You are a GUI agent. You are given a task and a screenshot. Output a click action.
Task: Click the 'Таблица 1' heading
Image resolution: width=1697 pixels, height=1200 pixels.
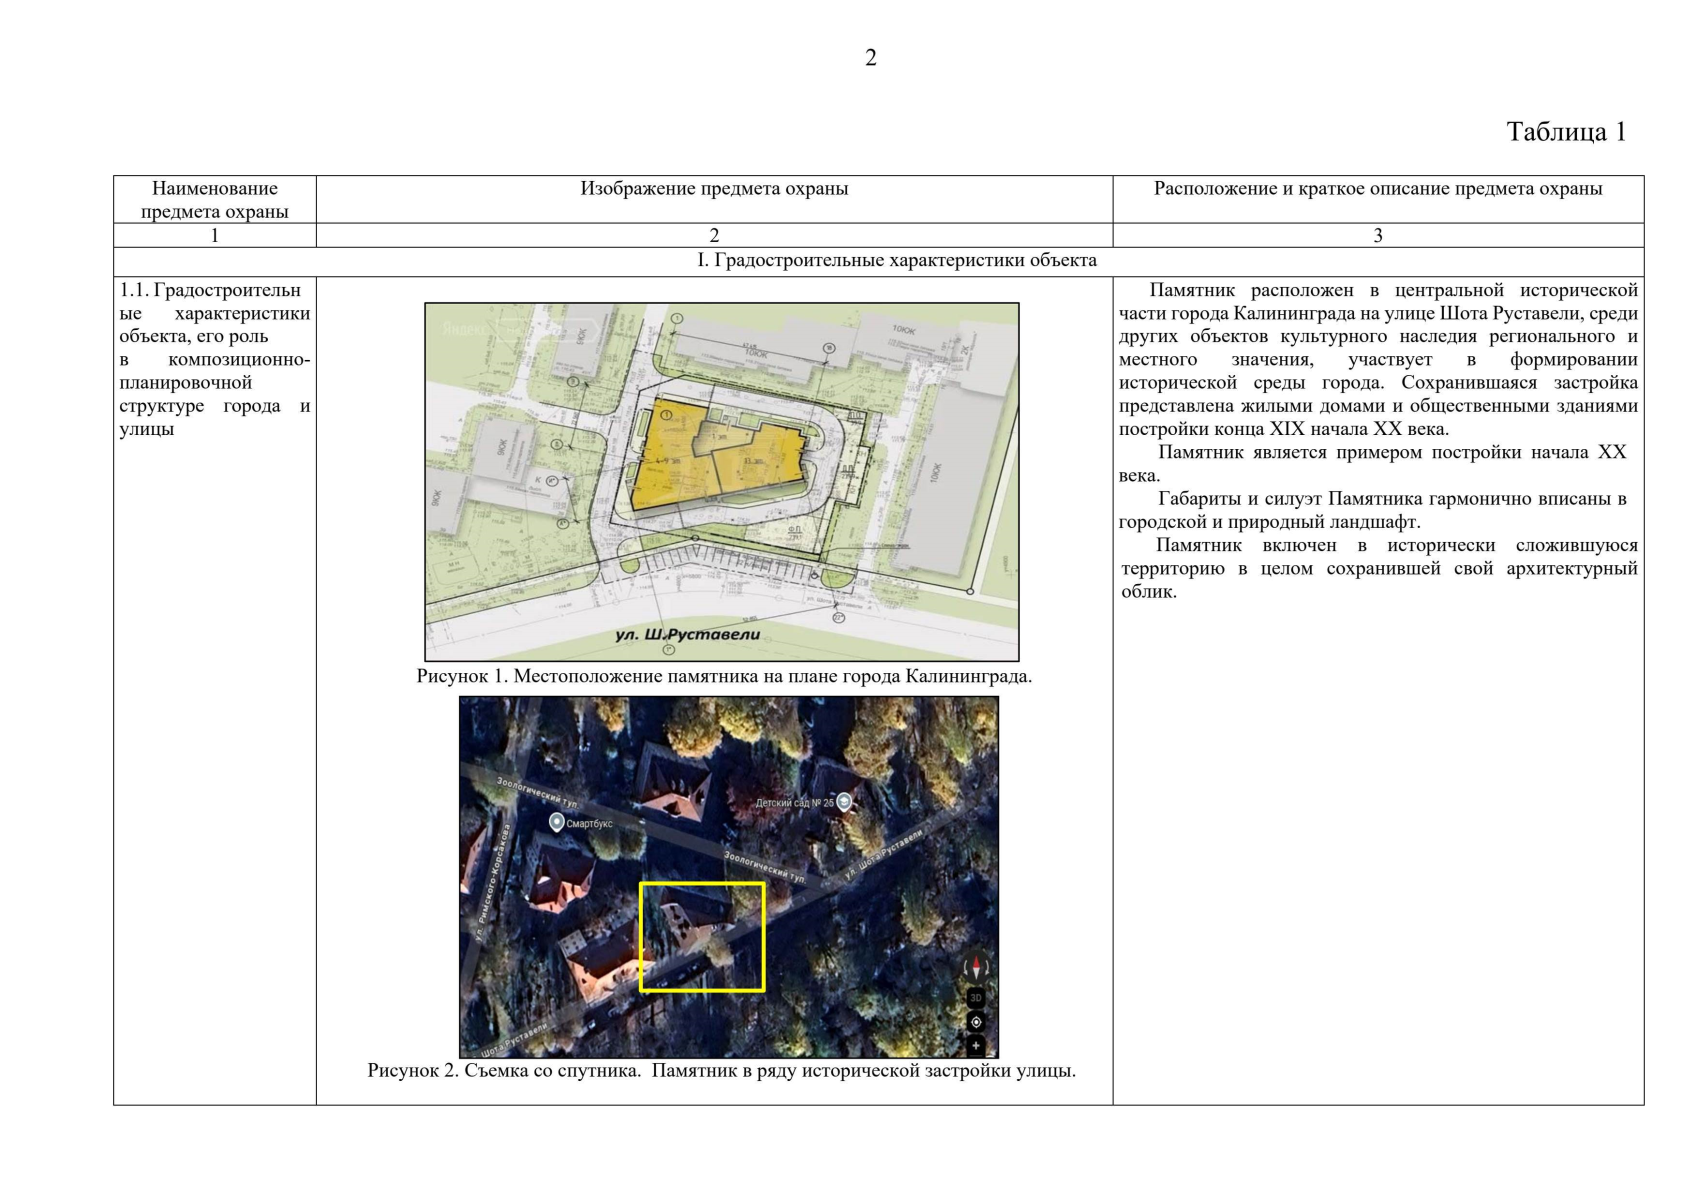point(1566,132)
